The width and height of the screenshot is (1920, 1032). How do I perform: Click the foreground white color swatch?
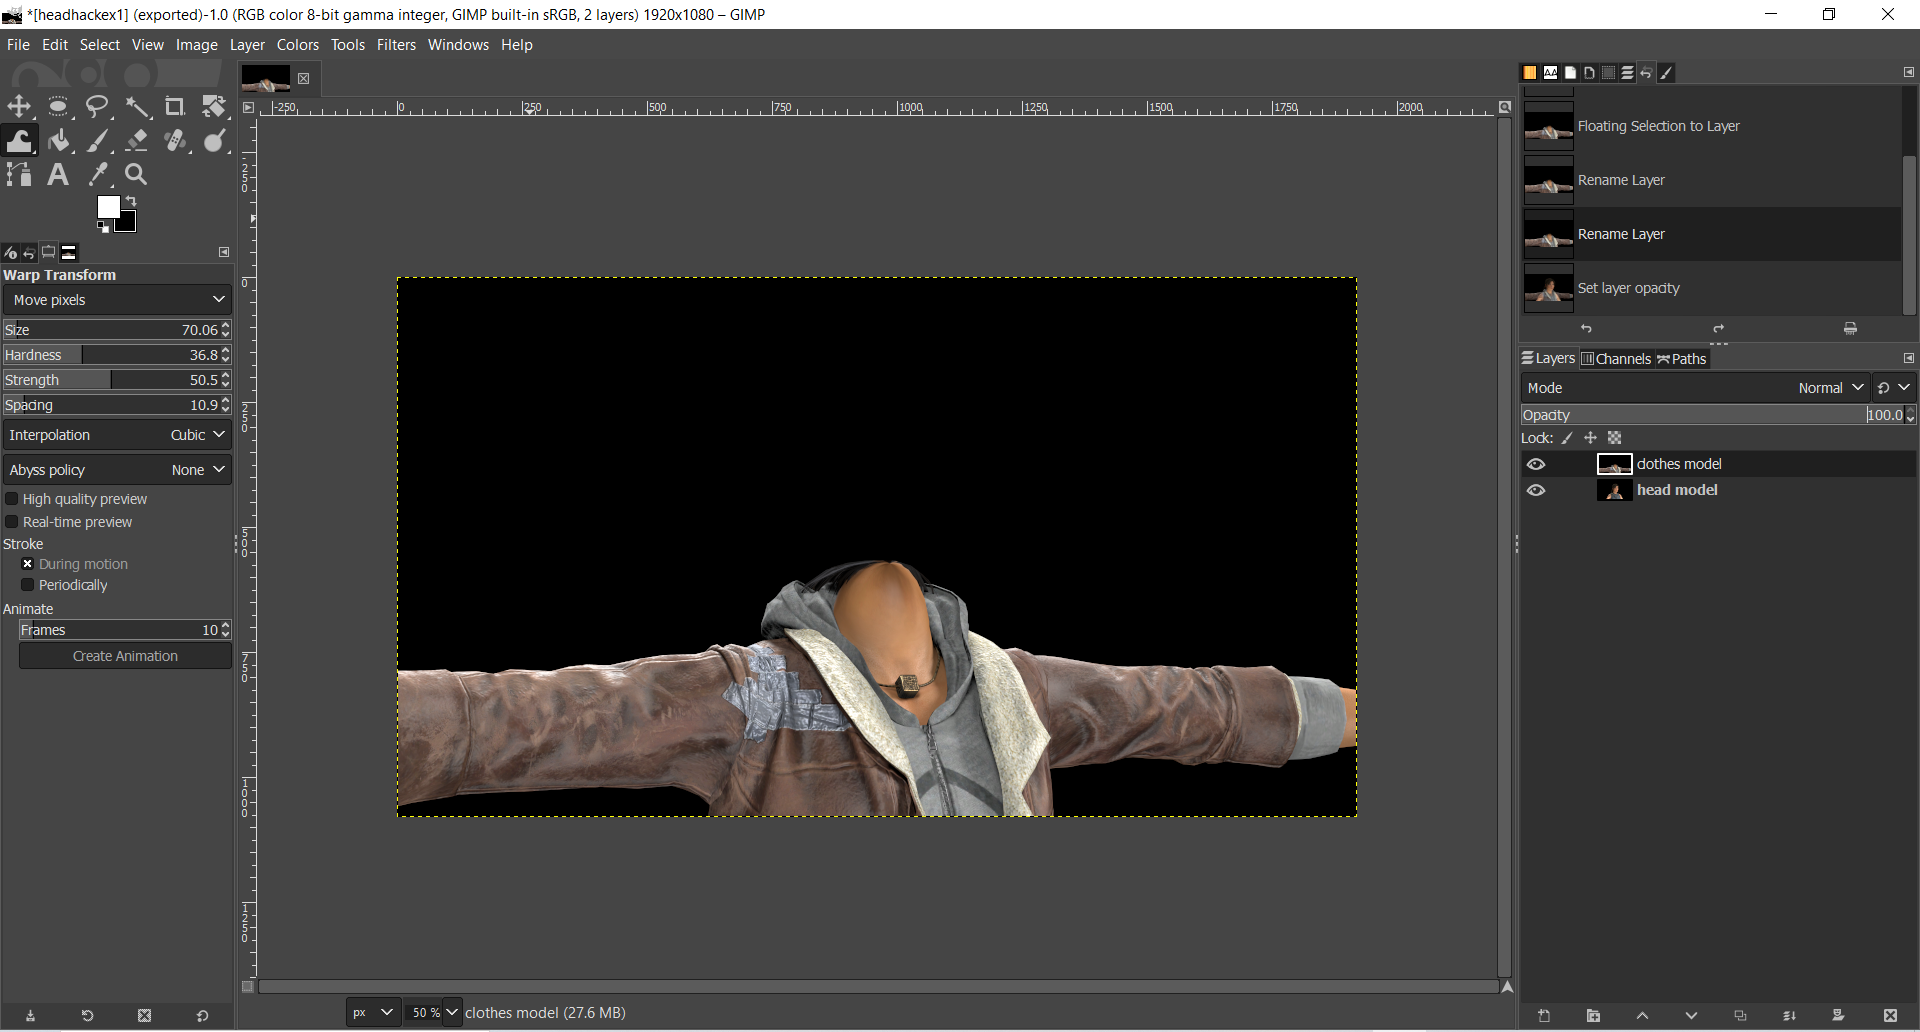(107, 206)
